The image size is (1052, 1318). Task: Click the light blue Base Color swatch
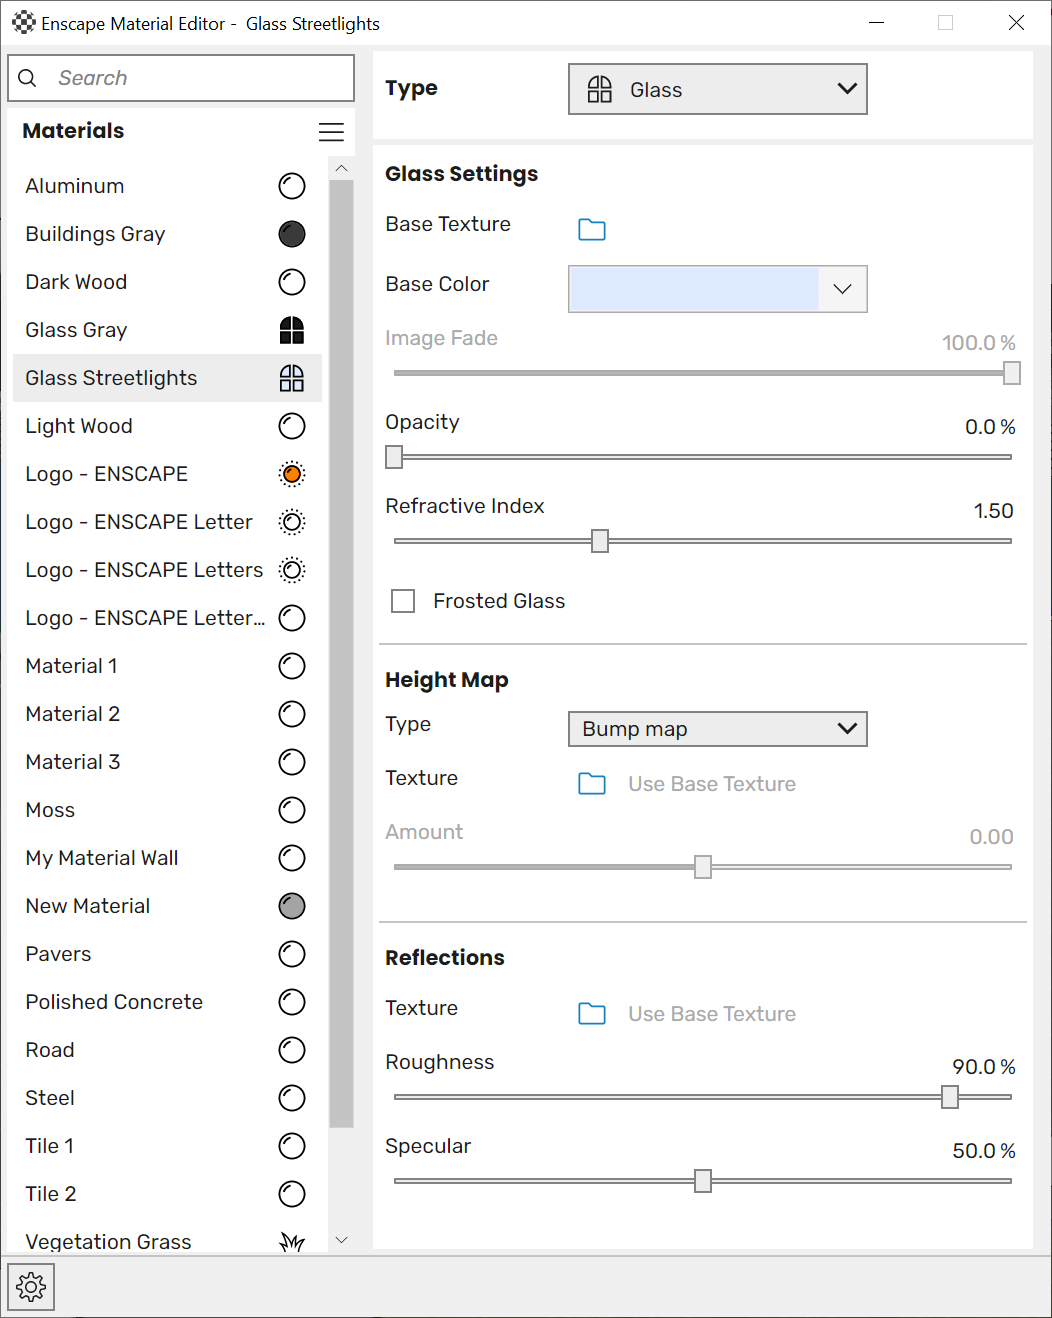pyautogui.click(x=694, y=289)
